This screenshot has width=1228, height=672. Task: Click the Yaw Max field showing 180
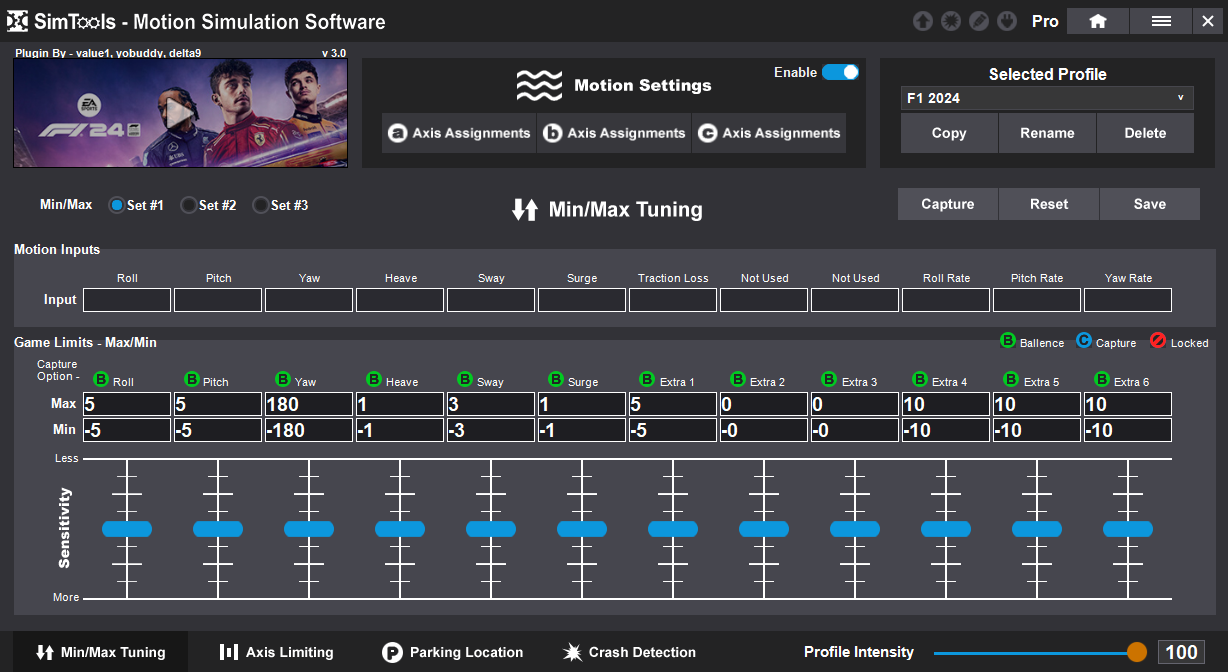pyautogui.click(x=309, y=404)
